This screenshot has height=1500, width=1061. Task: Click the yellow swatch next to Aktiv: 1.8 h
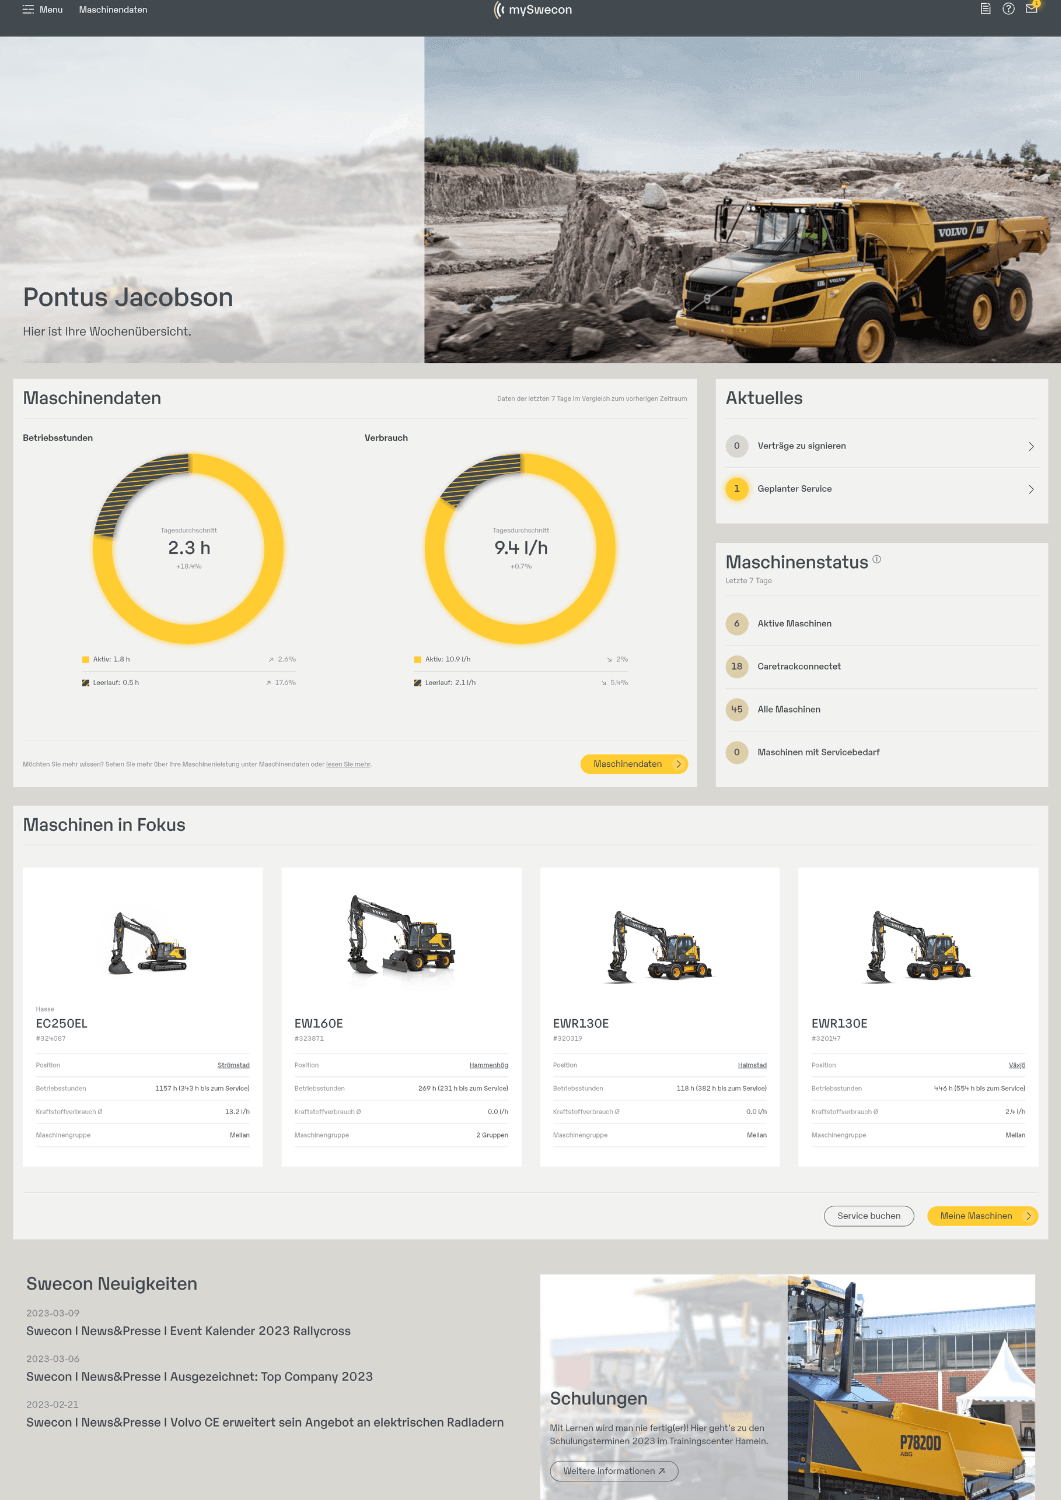tap(85, 660)
